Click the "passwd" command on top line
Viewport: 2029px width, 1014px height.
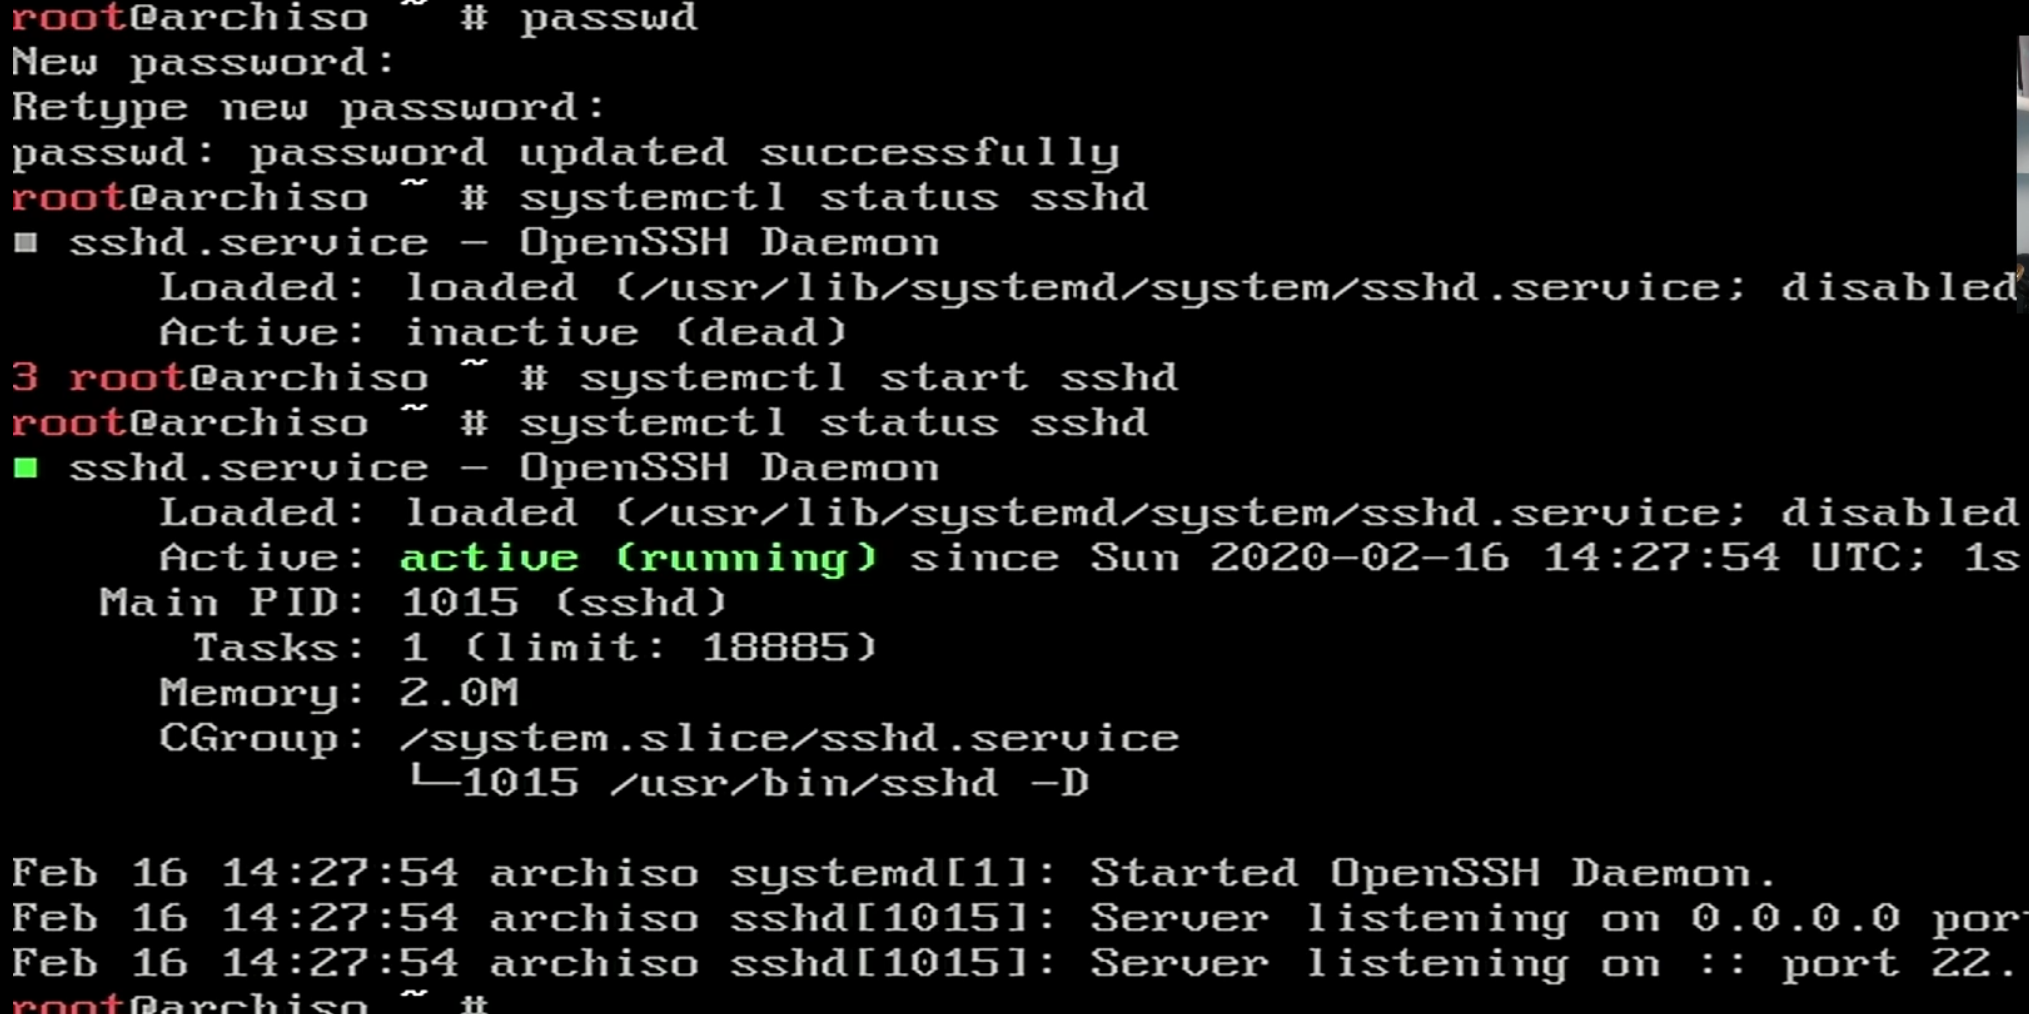(x=608, y=18)
